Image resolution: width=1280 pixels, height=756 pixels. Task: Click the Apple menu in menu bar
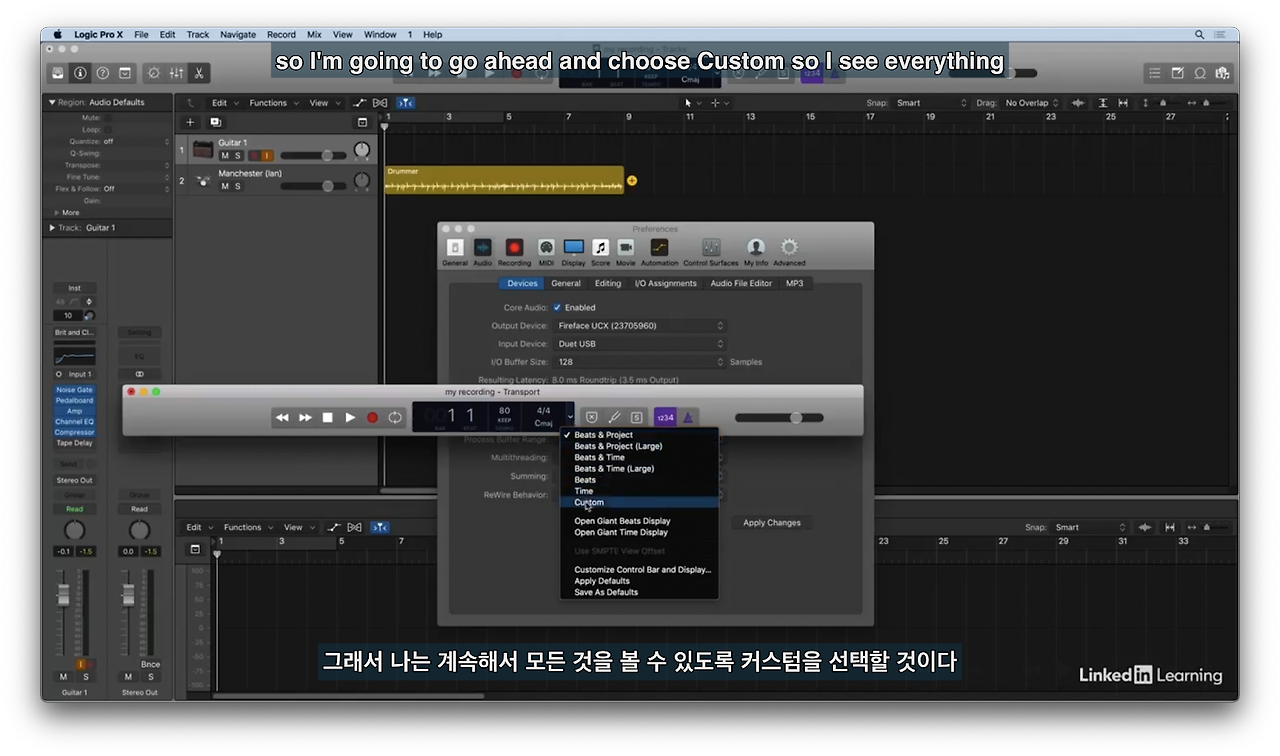pyautogui.click(x=58, y=35)
